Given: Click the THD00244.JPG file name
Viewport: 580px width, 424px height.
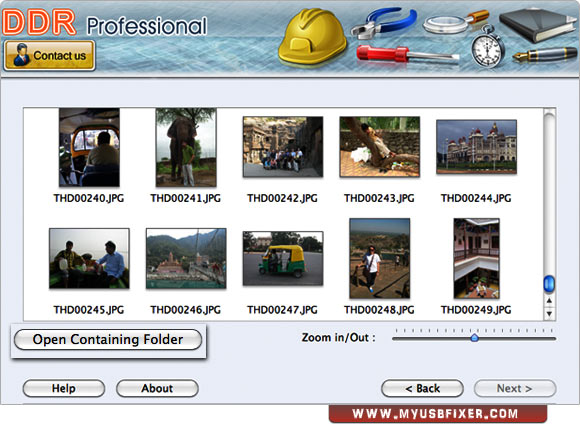Looking at the screenshot, I should click(476, 198).
